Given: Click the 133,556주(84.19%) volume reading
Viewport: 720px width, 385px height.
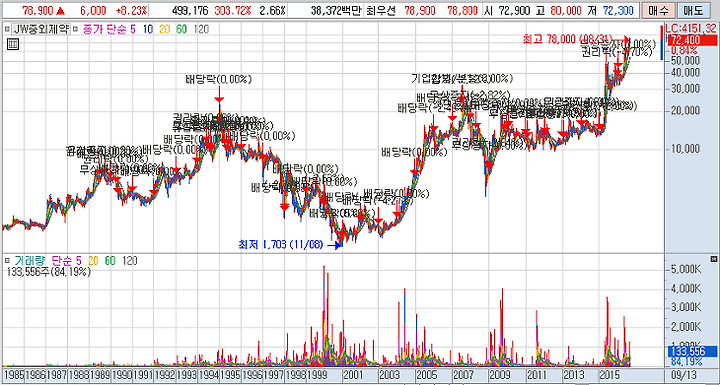Looking at the screenshot, I should tap(49, 272).
